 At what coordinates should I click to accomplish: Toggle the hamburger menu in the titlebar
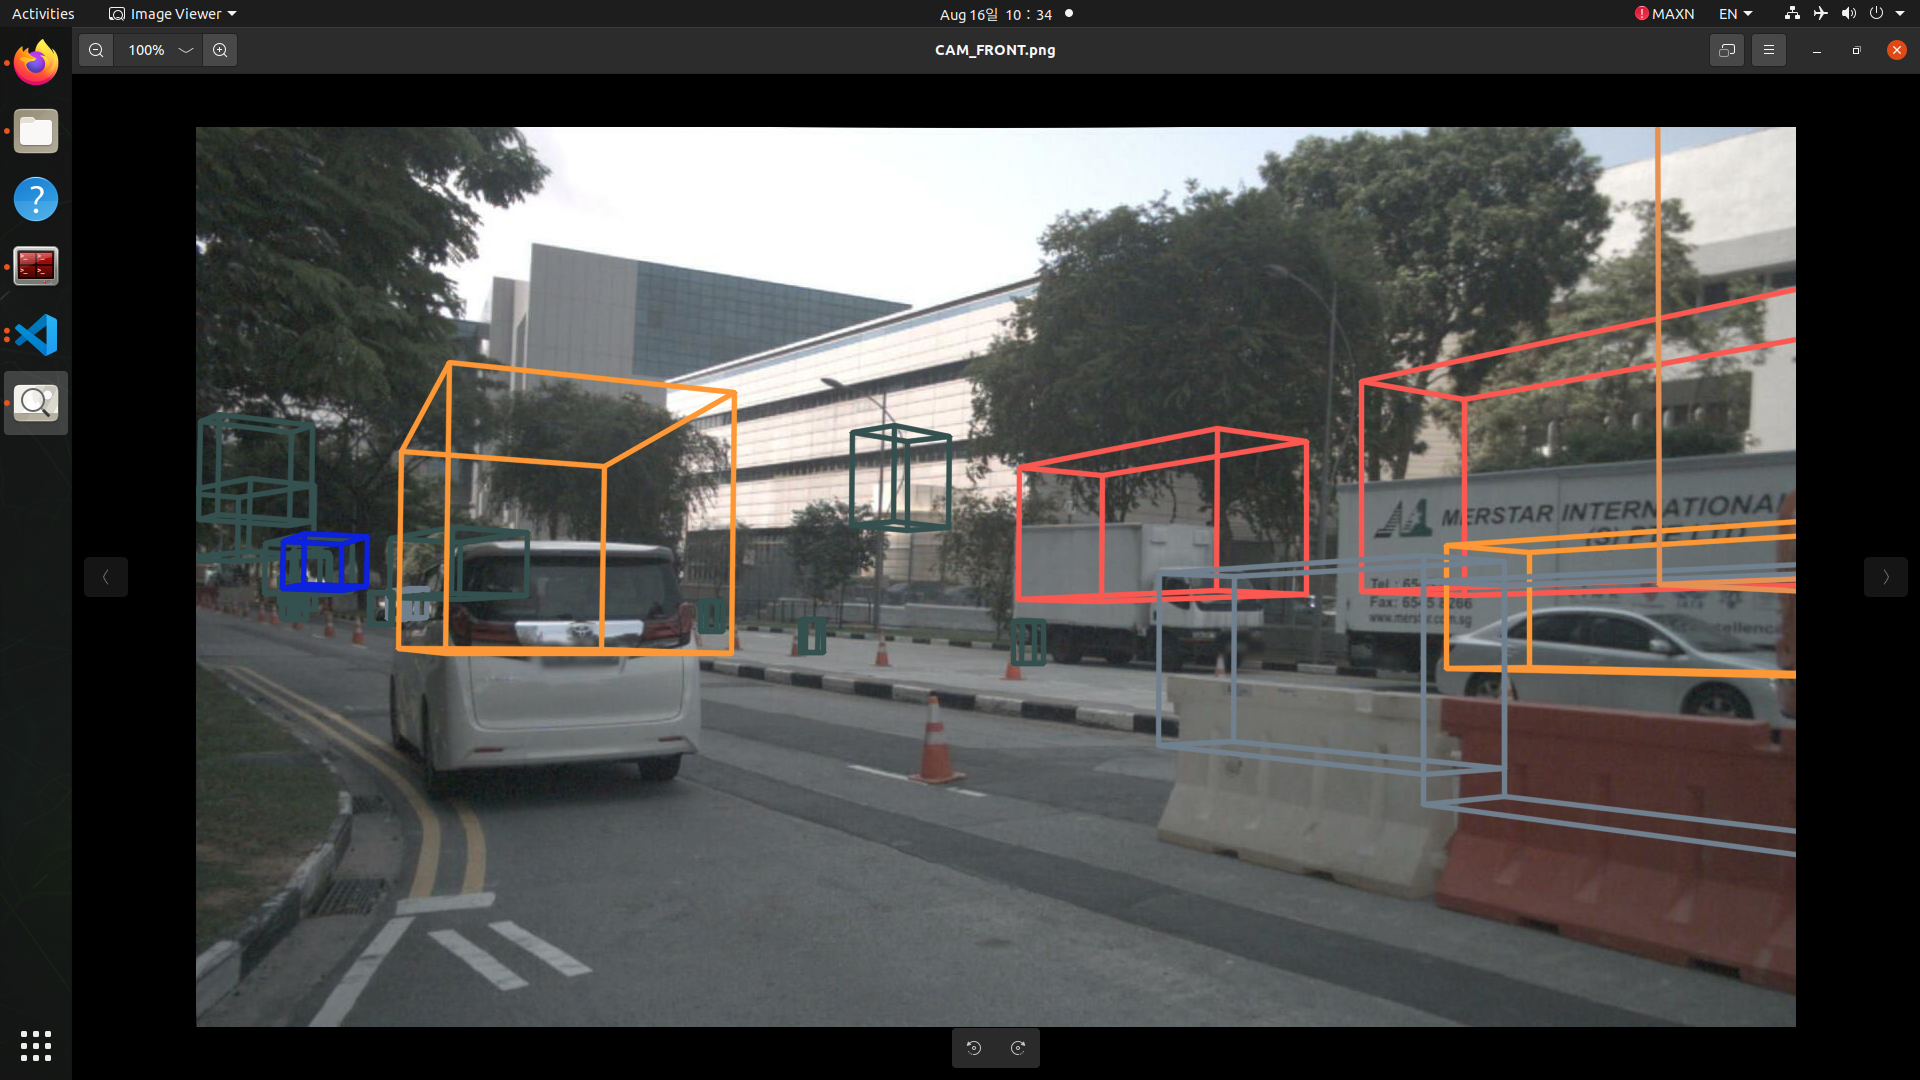1768,49
